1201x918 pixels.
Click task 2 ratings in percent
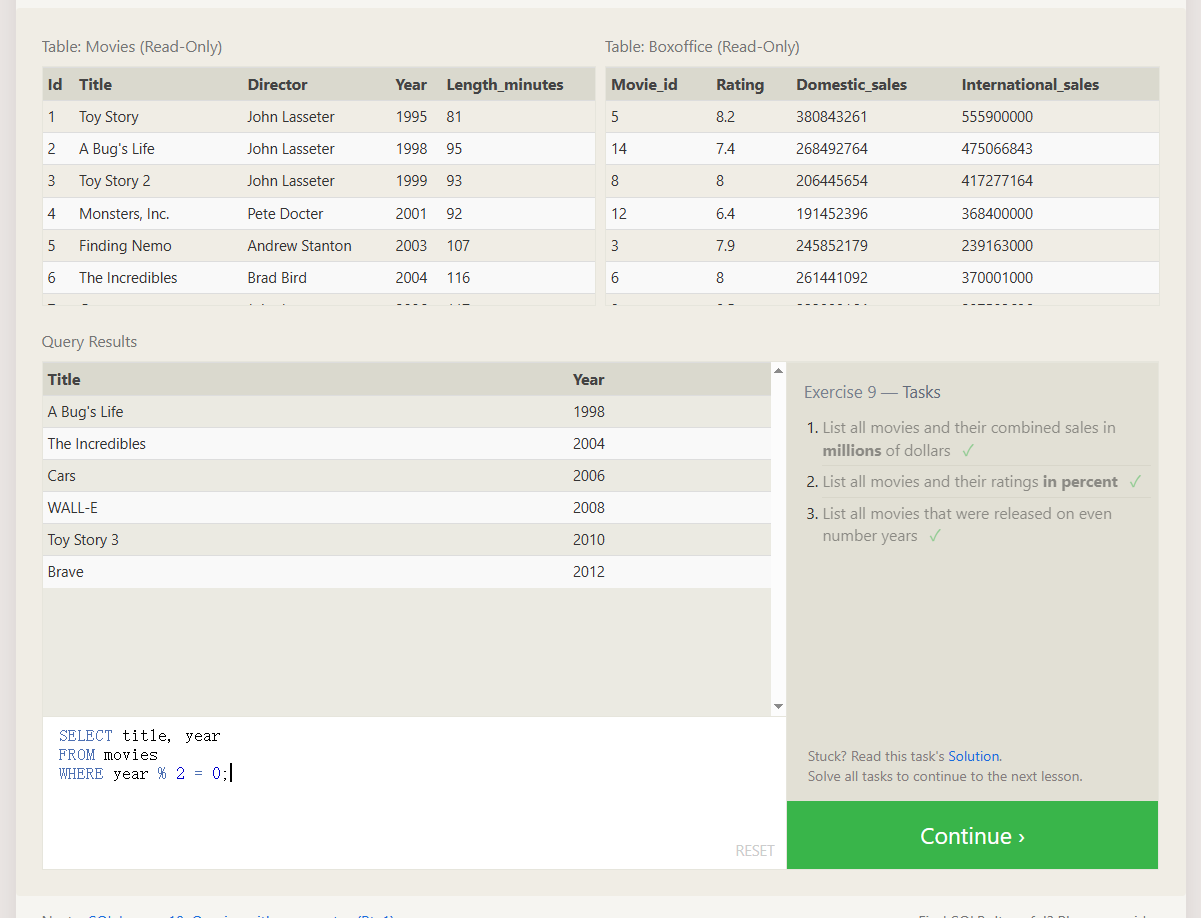point(970,482)
